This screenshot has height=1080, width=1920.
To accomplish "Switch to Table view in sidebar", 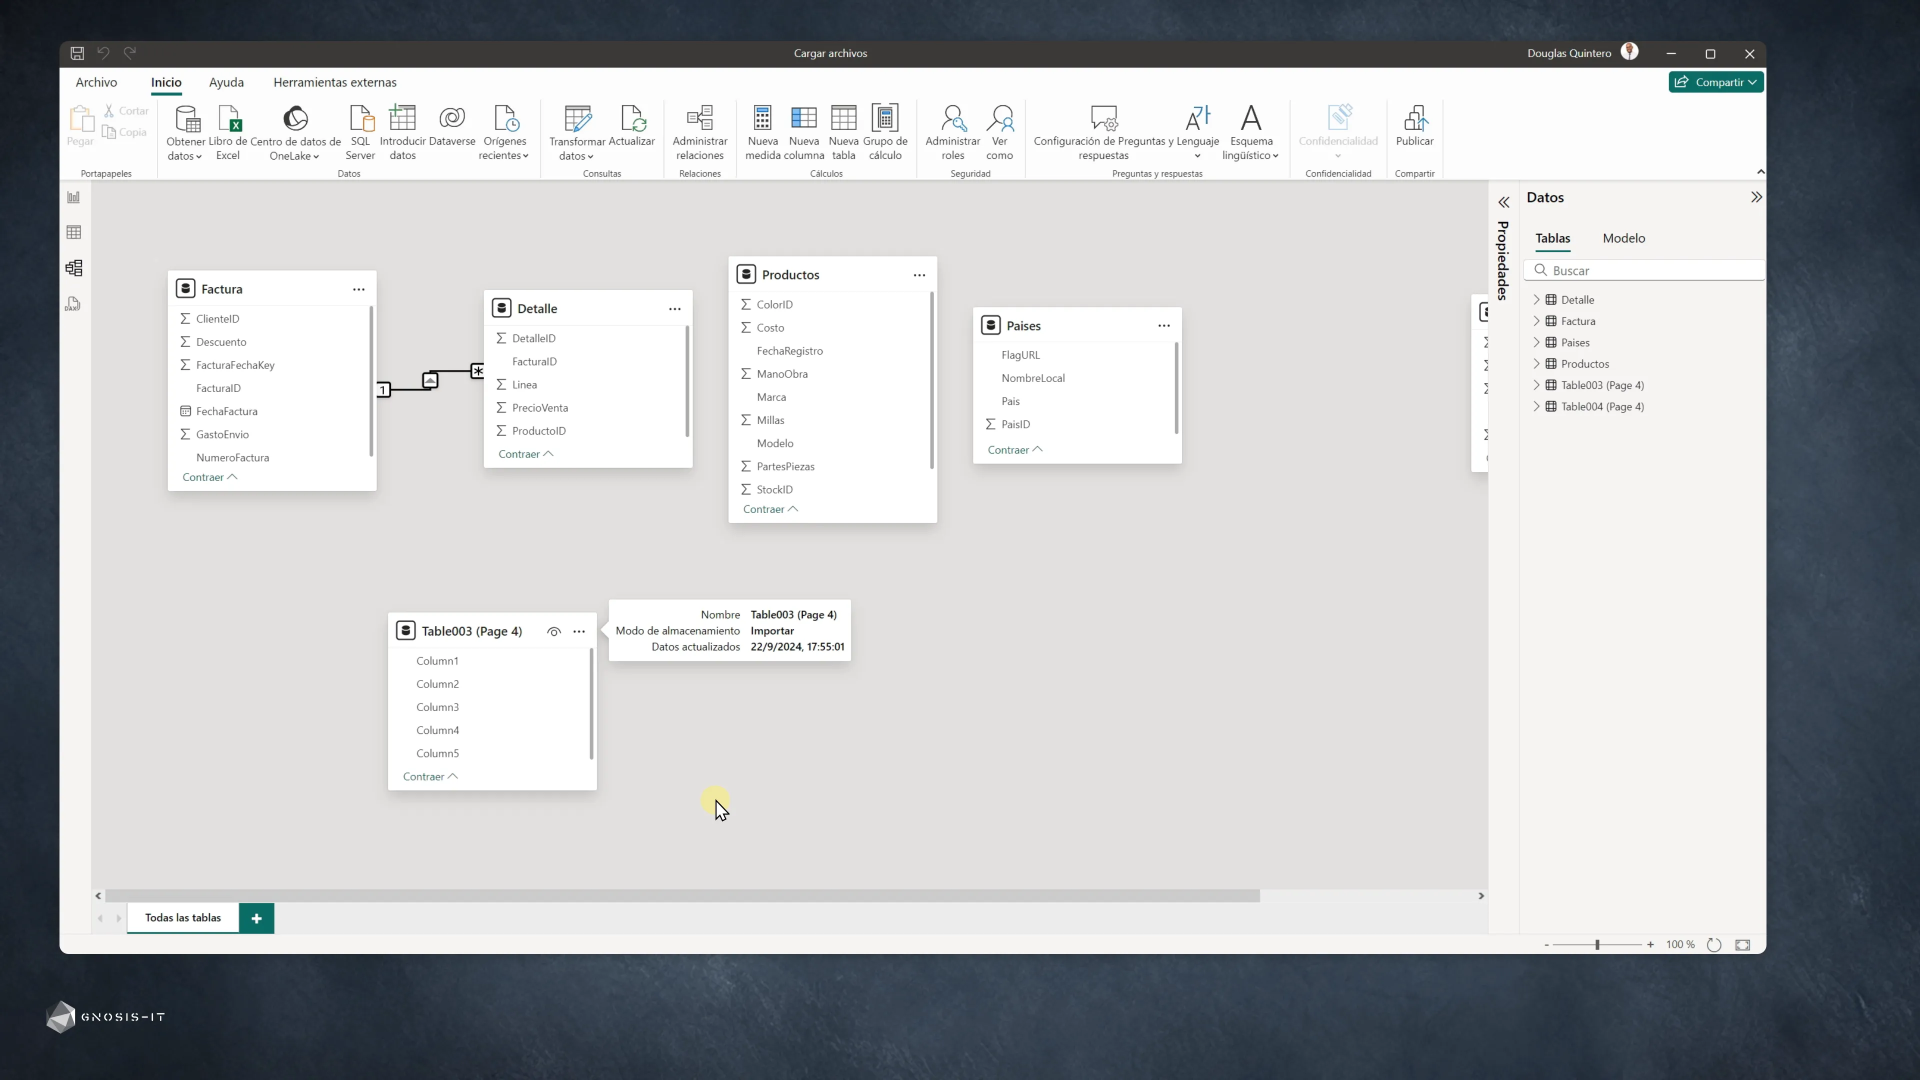I will click(74, 232).
